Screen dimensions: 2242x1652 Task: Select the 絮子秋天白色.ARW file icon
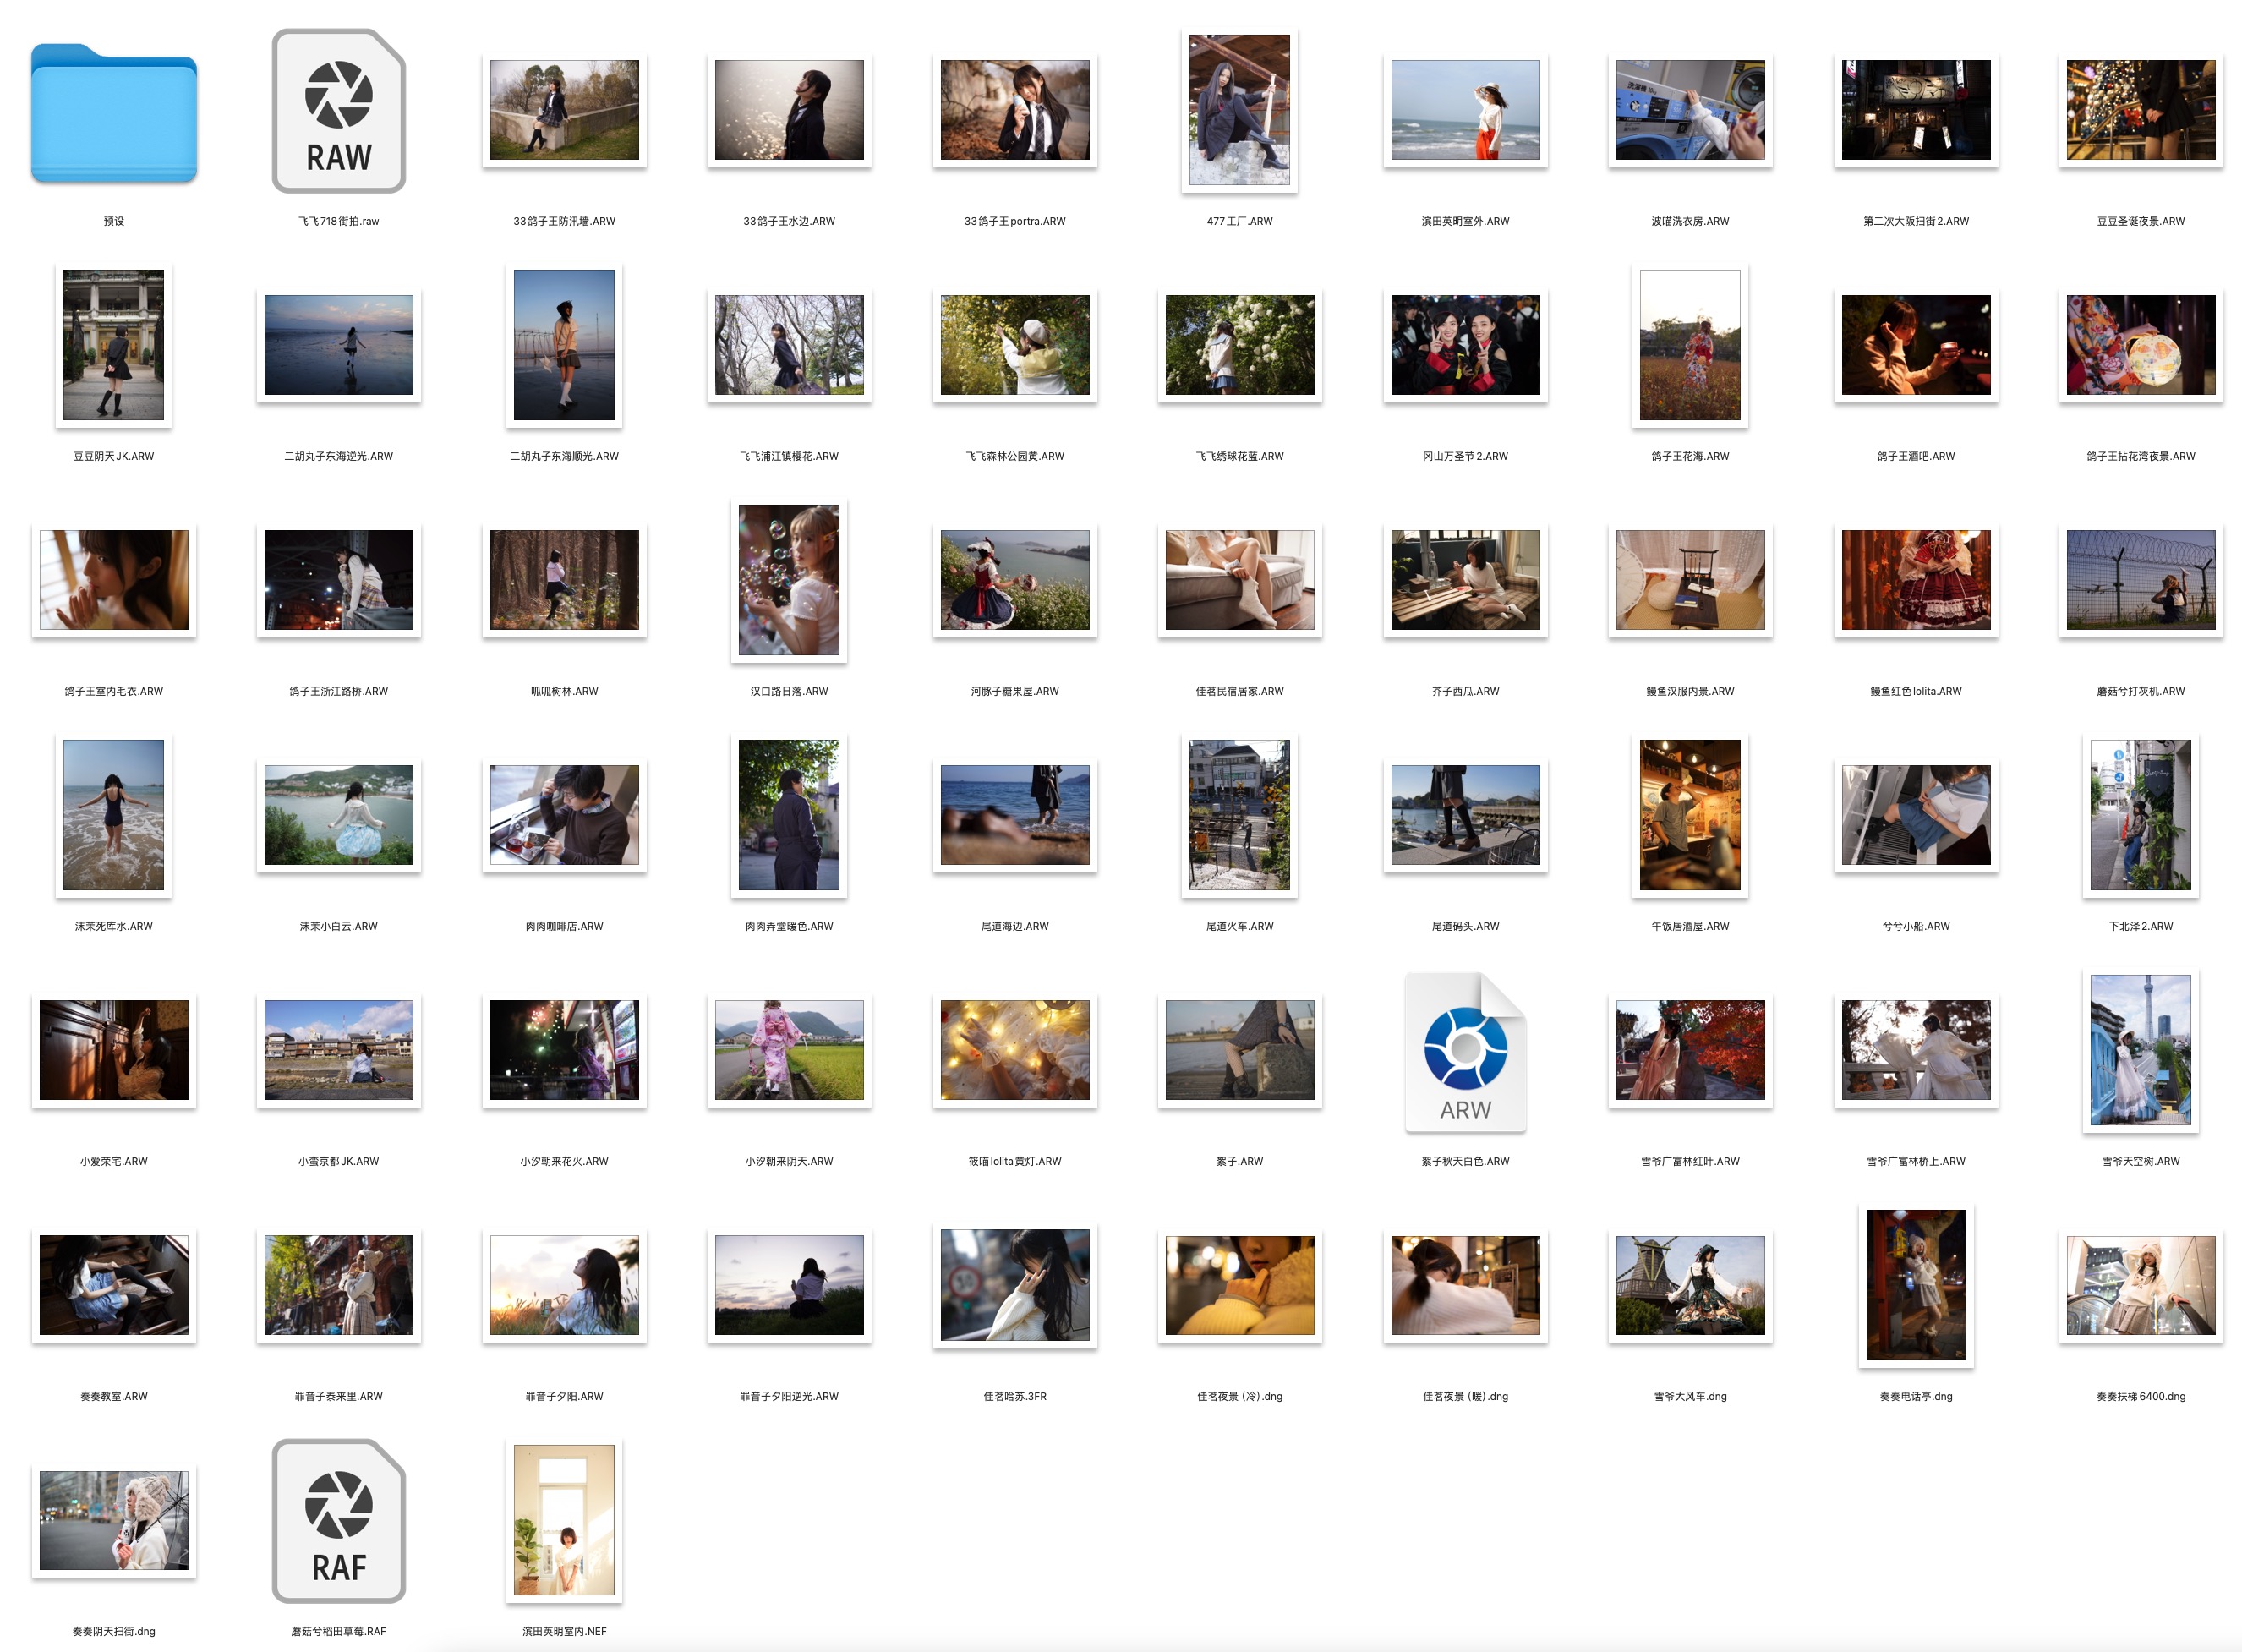1464,1051
